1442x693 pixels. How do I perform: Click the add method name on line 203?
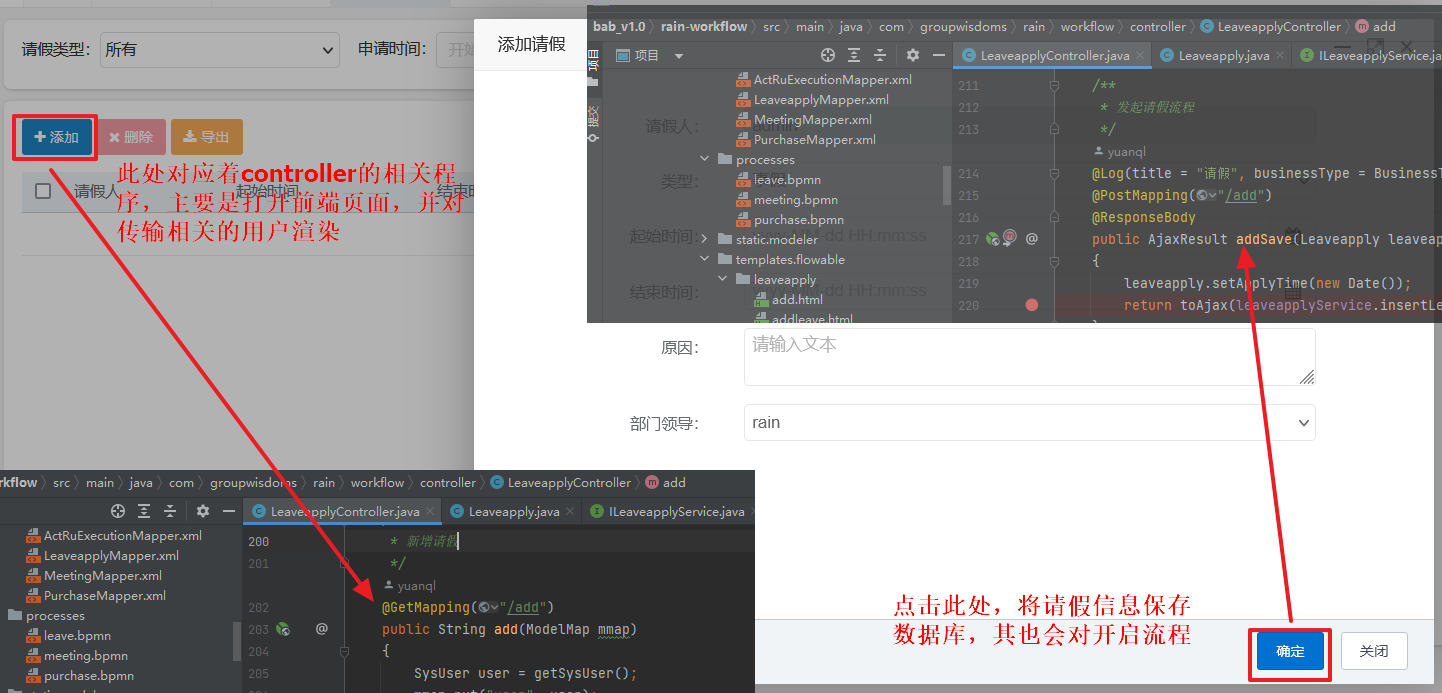point(505,629)
